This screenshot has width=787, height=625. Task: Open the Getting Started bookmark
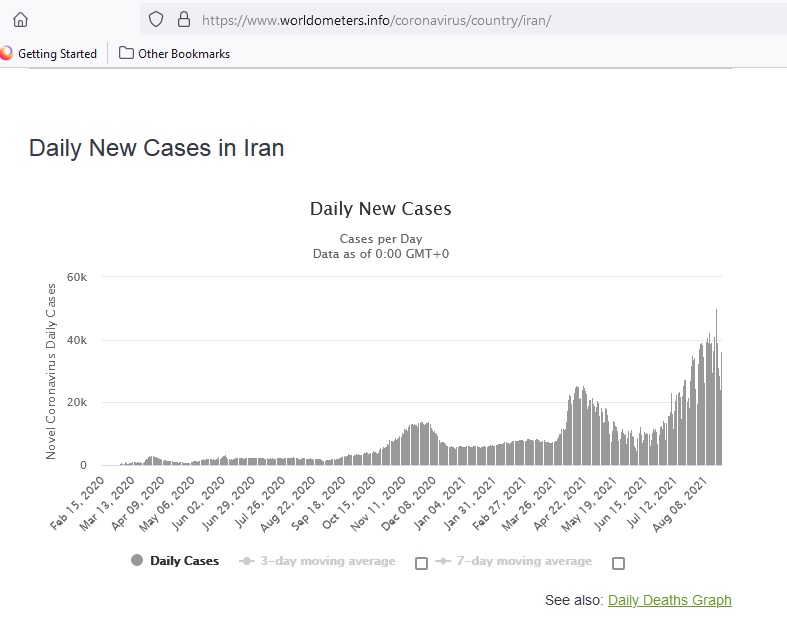pyautogui.click(x=49, y=54)
